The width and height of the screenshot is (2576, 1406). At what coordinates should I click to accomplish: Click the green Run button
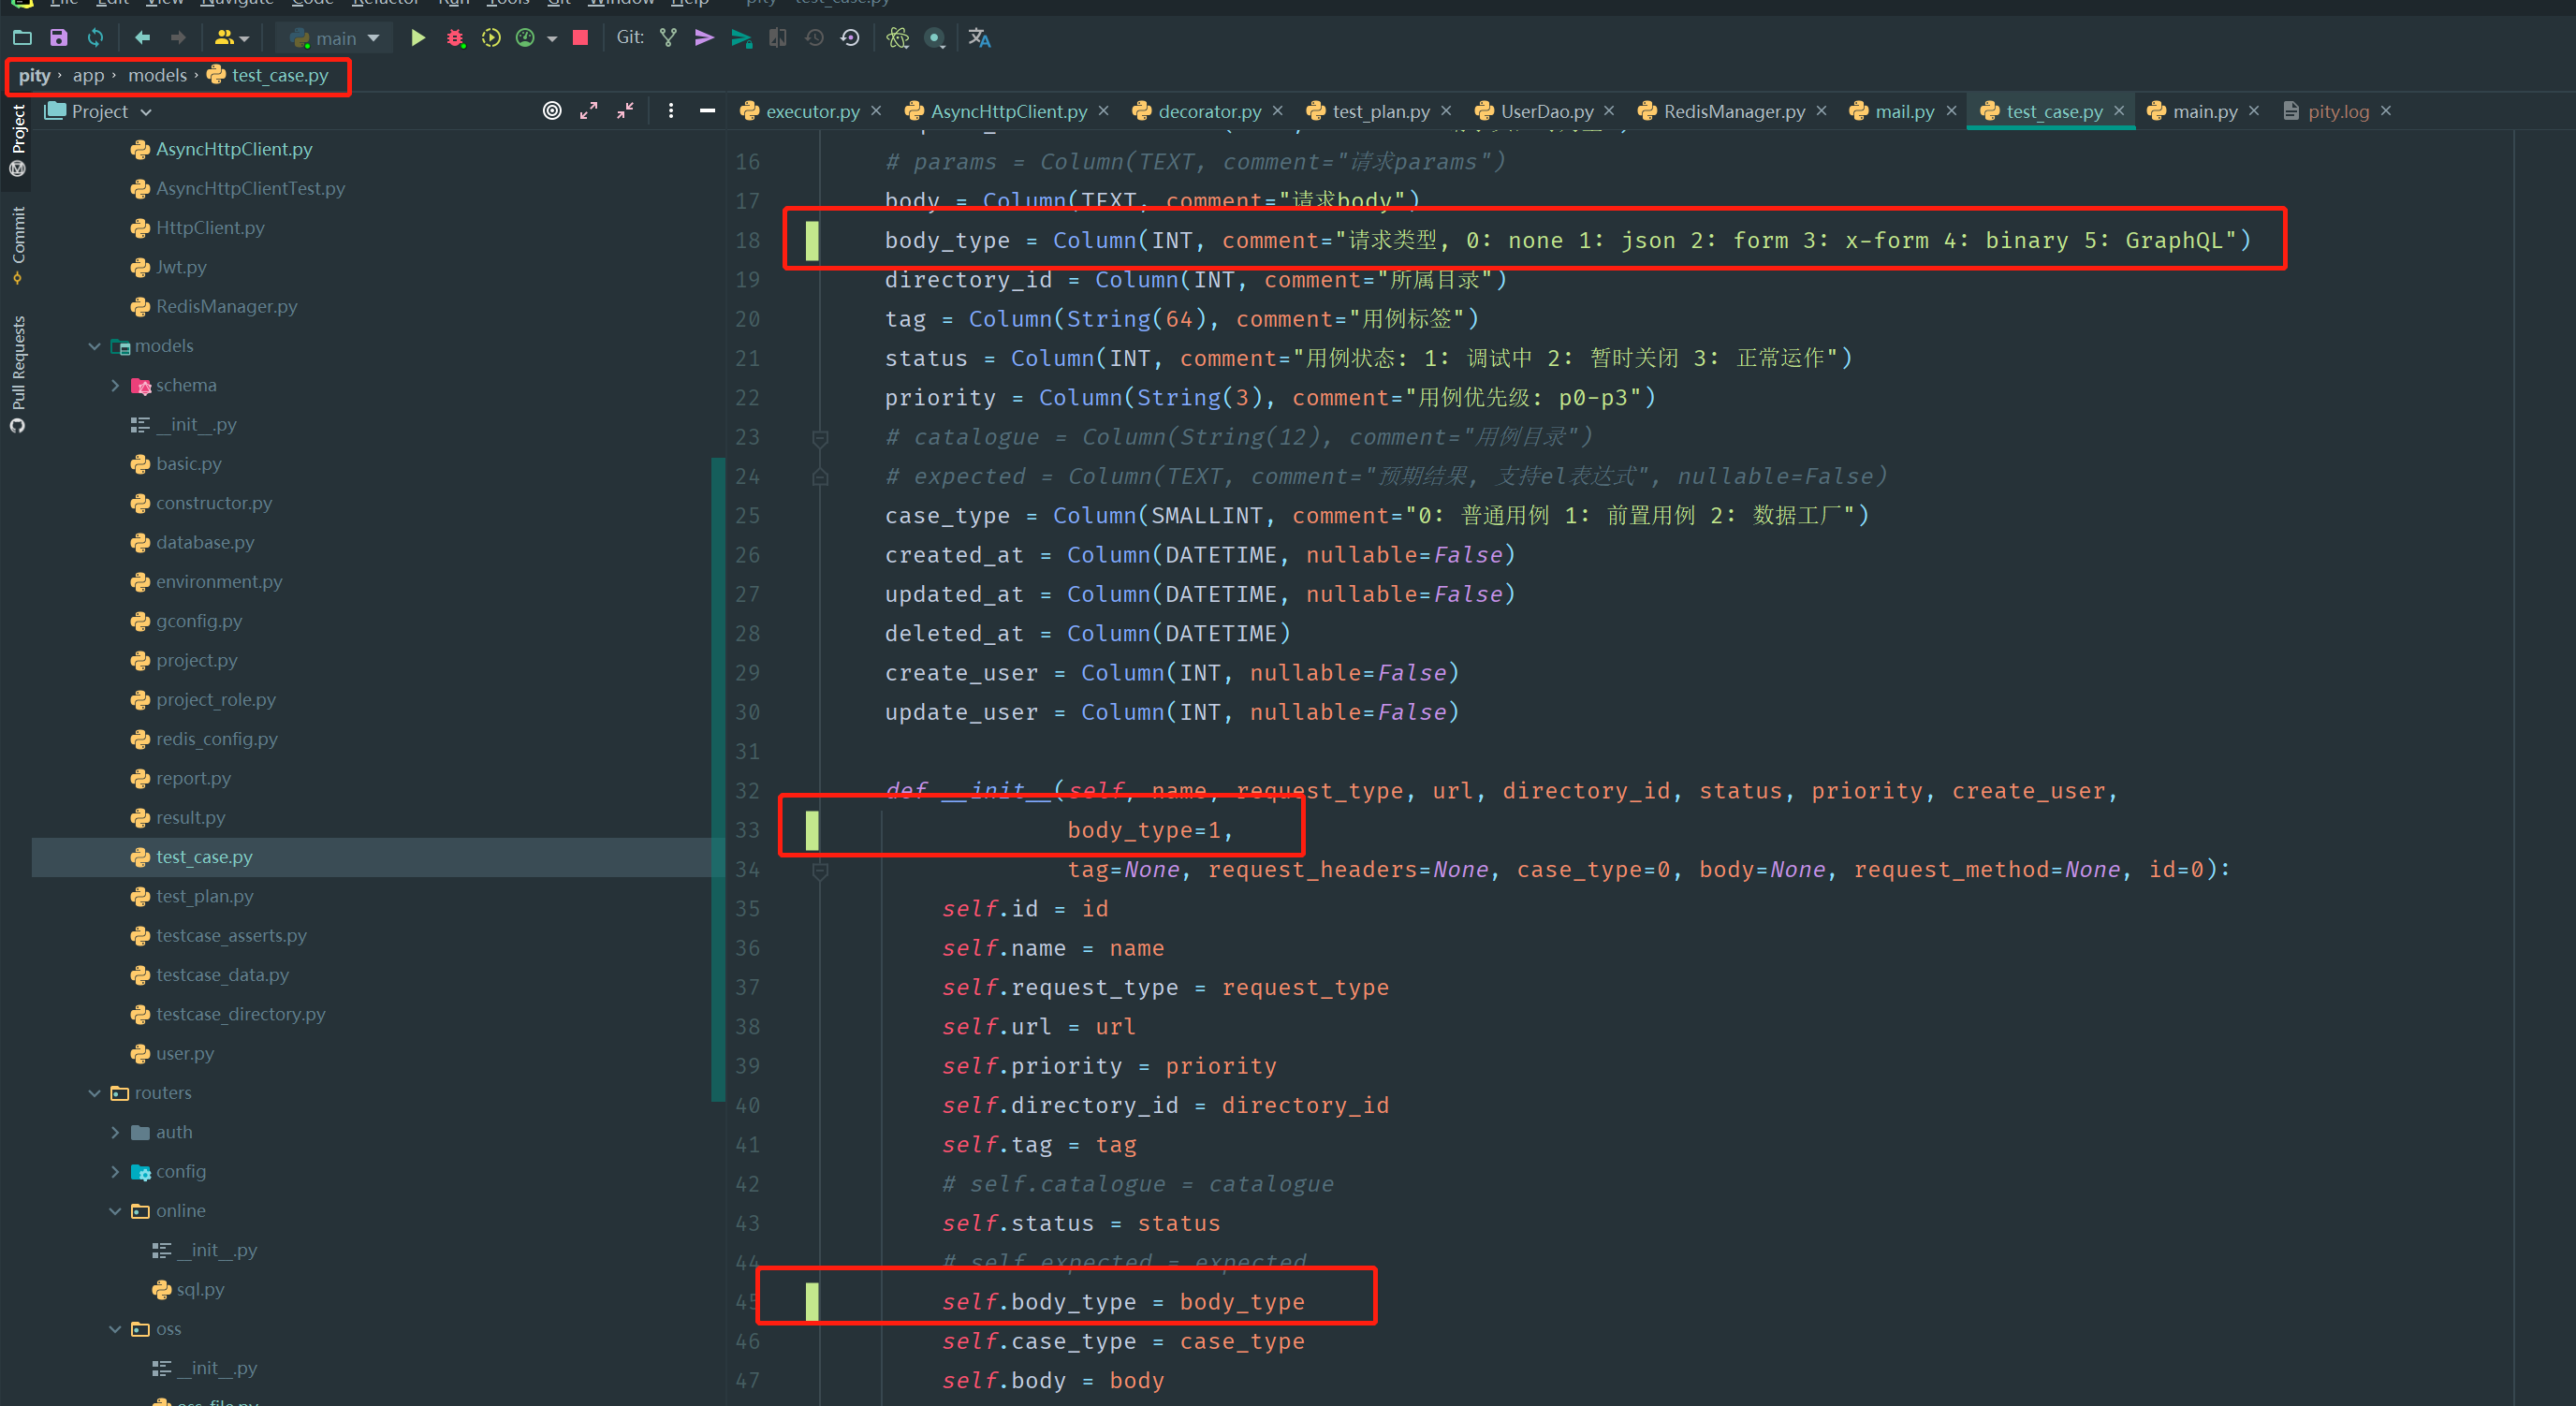click(418, 38)
